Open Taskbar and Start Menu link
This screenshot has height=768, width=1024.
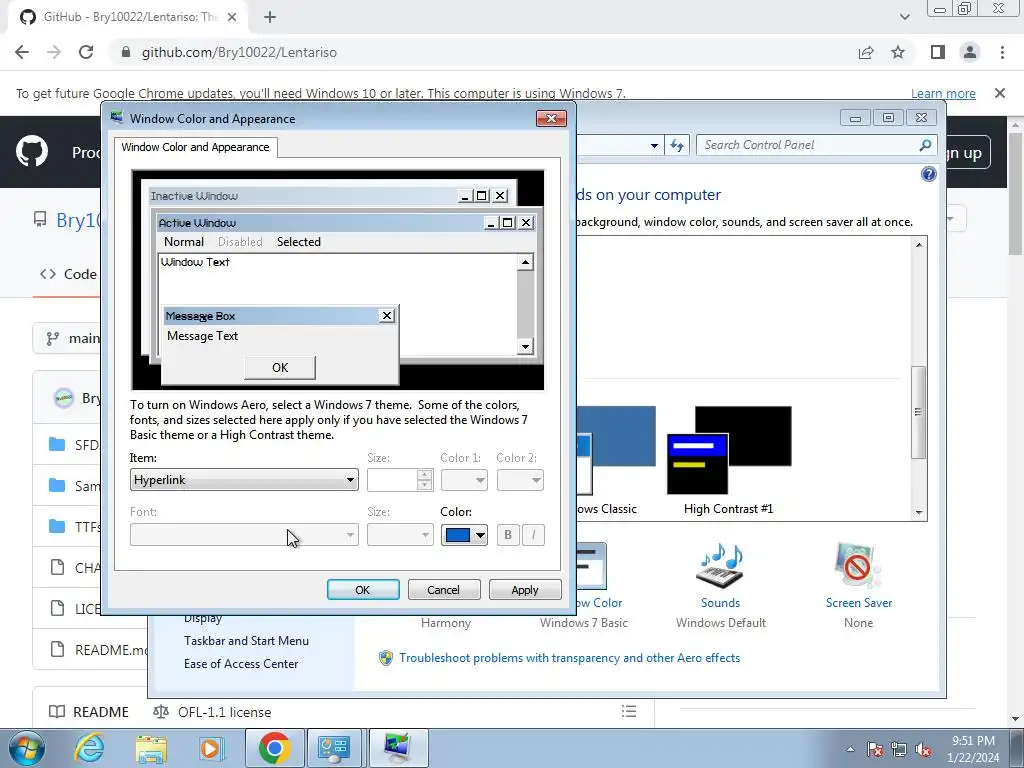point(246,641)
